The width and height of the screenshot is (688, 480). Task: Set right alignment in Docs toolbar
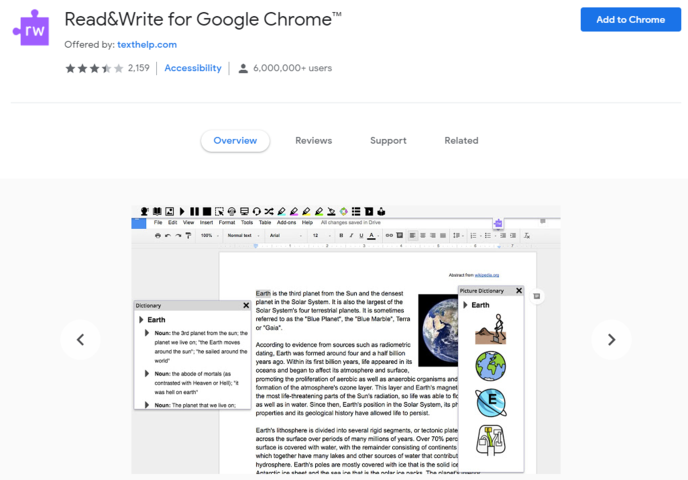433,236
